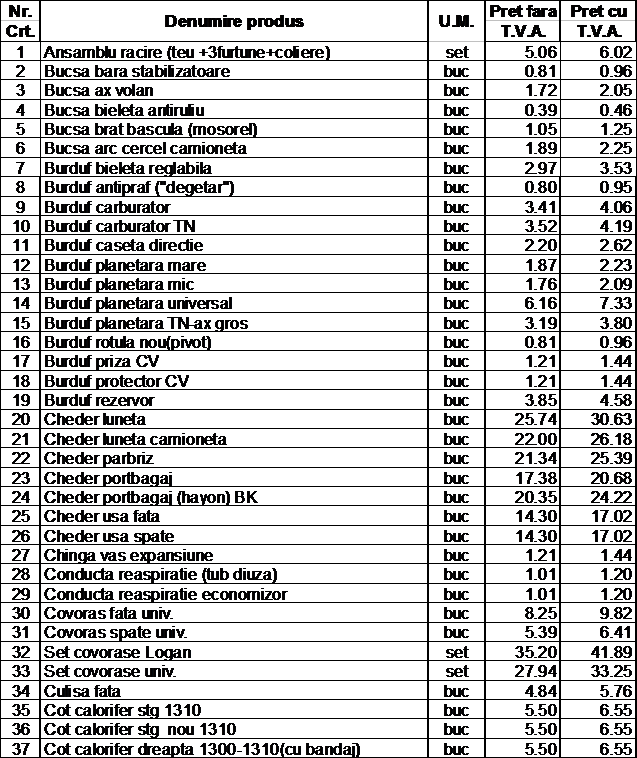The width and height of the screenshot is (637, 758).
Task: Select the 'Culisa fata' cell
Action: pos(234,691)
